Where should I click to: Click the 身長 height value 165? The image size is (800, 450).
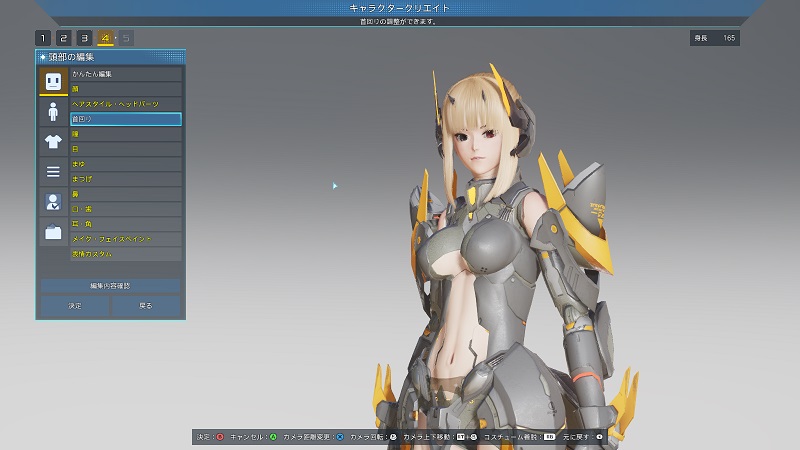(x=729, y=38)
